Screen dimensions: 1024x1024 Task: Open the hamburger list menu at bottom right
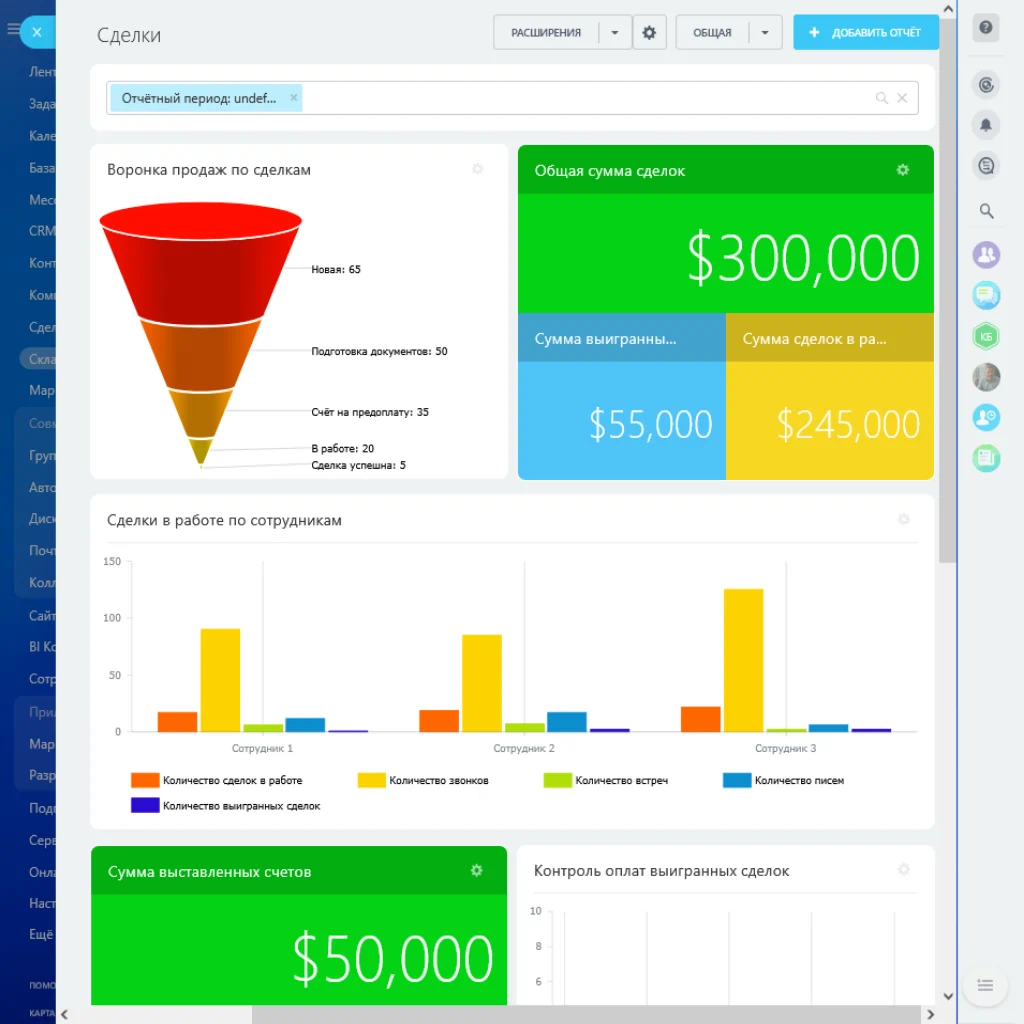(x=985, y=986)
